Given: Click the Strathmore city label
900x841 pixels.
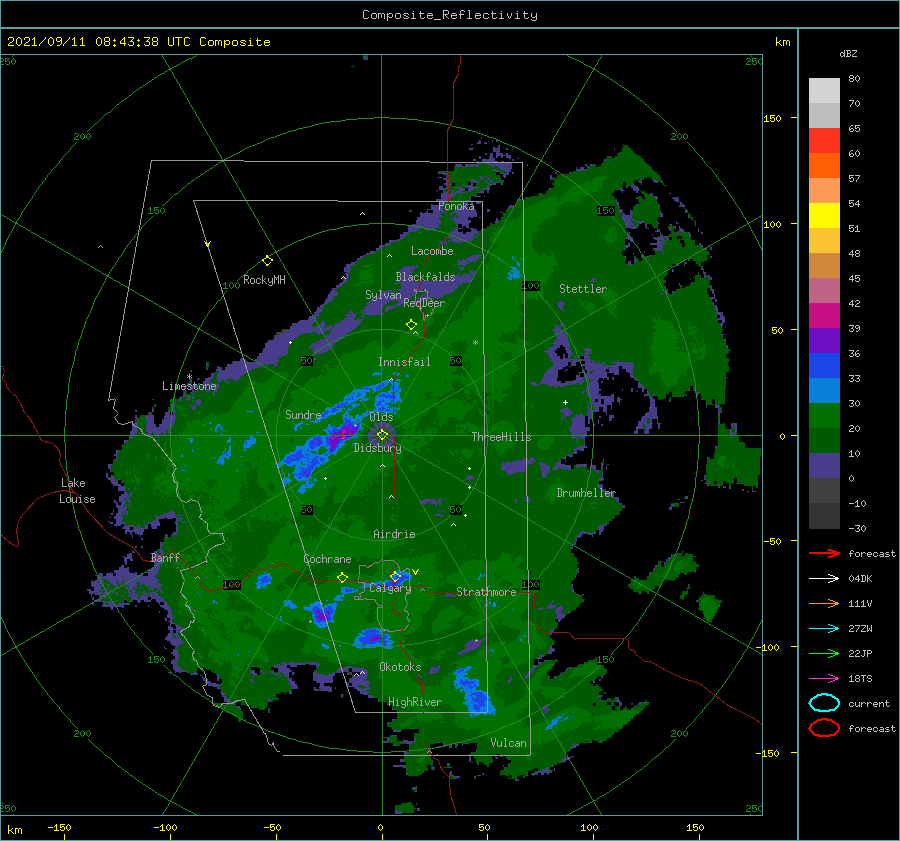Looking at the screenshot, I should [486, 592].
